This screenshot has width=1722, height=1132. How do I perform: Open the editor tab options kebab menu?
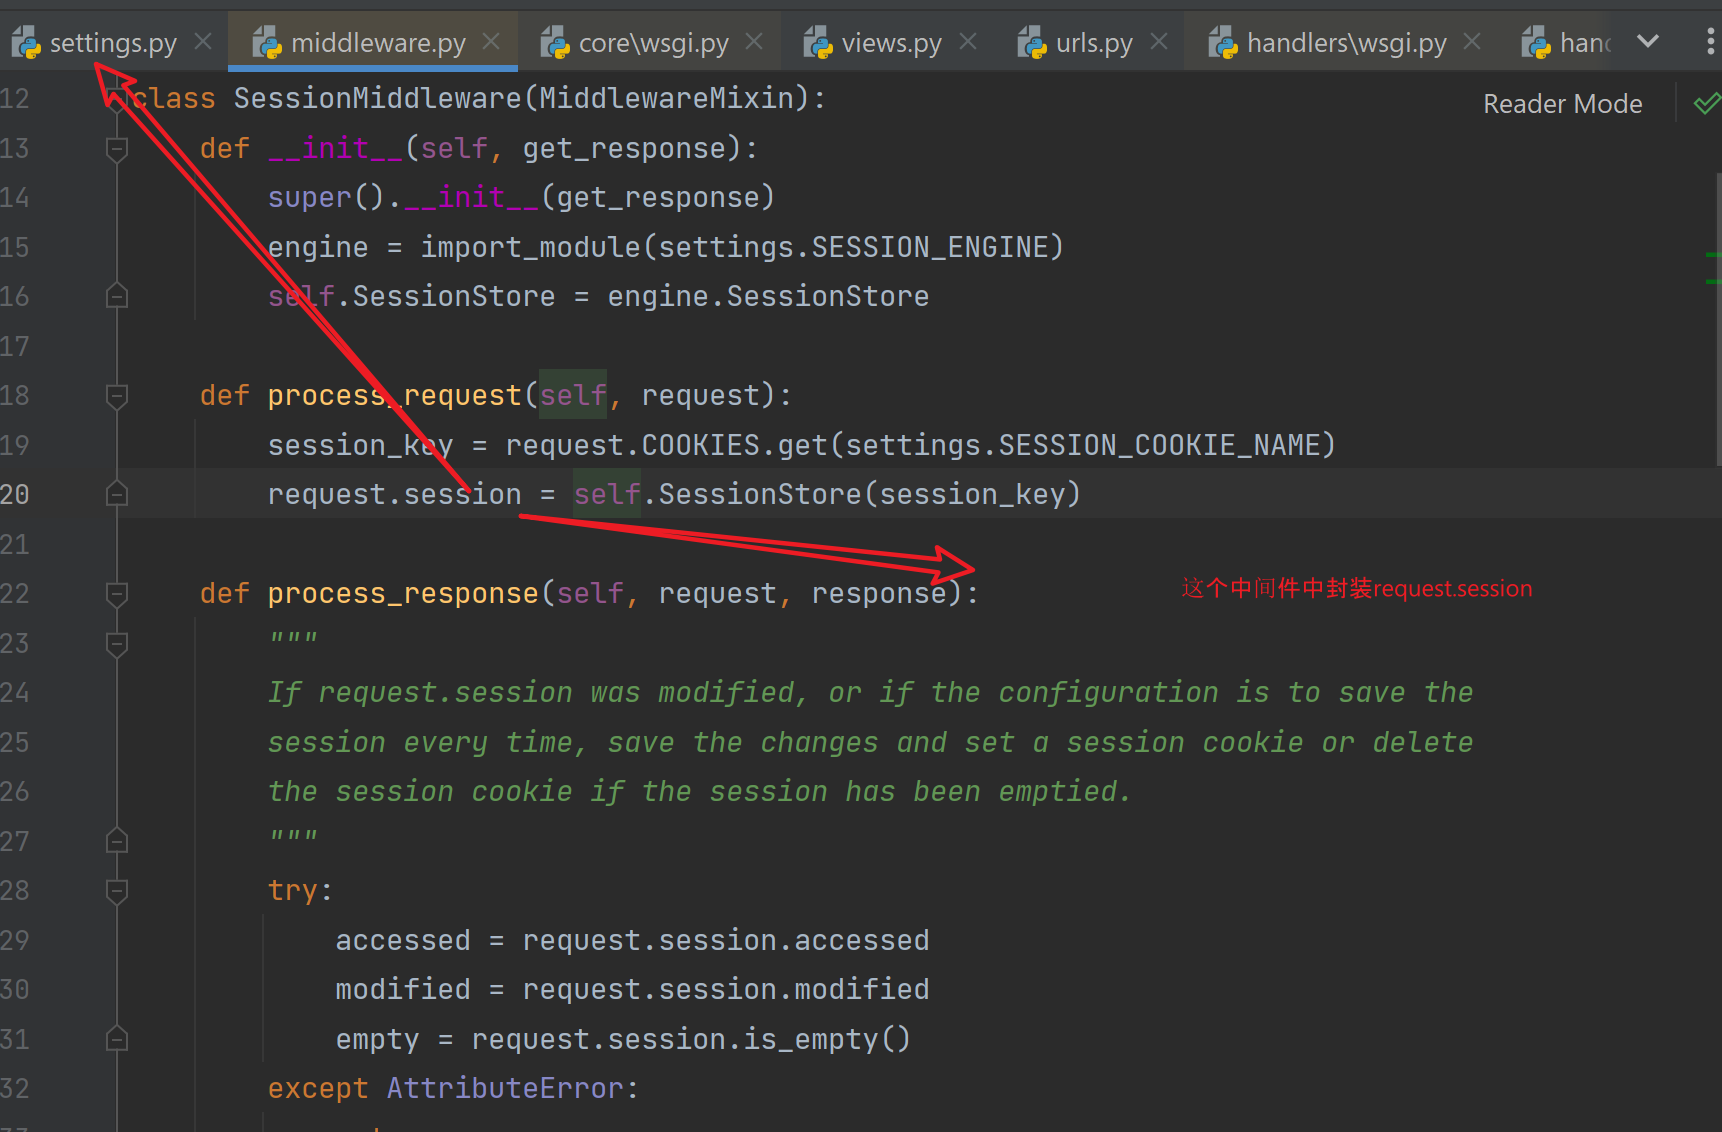(1710, 41)
